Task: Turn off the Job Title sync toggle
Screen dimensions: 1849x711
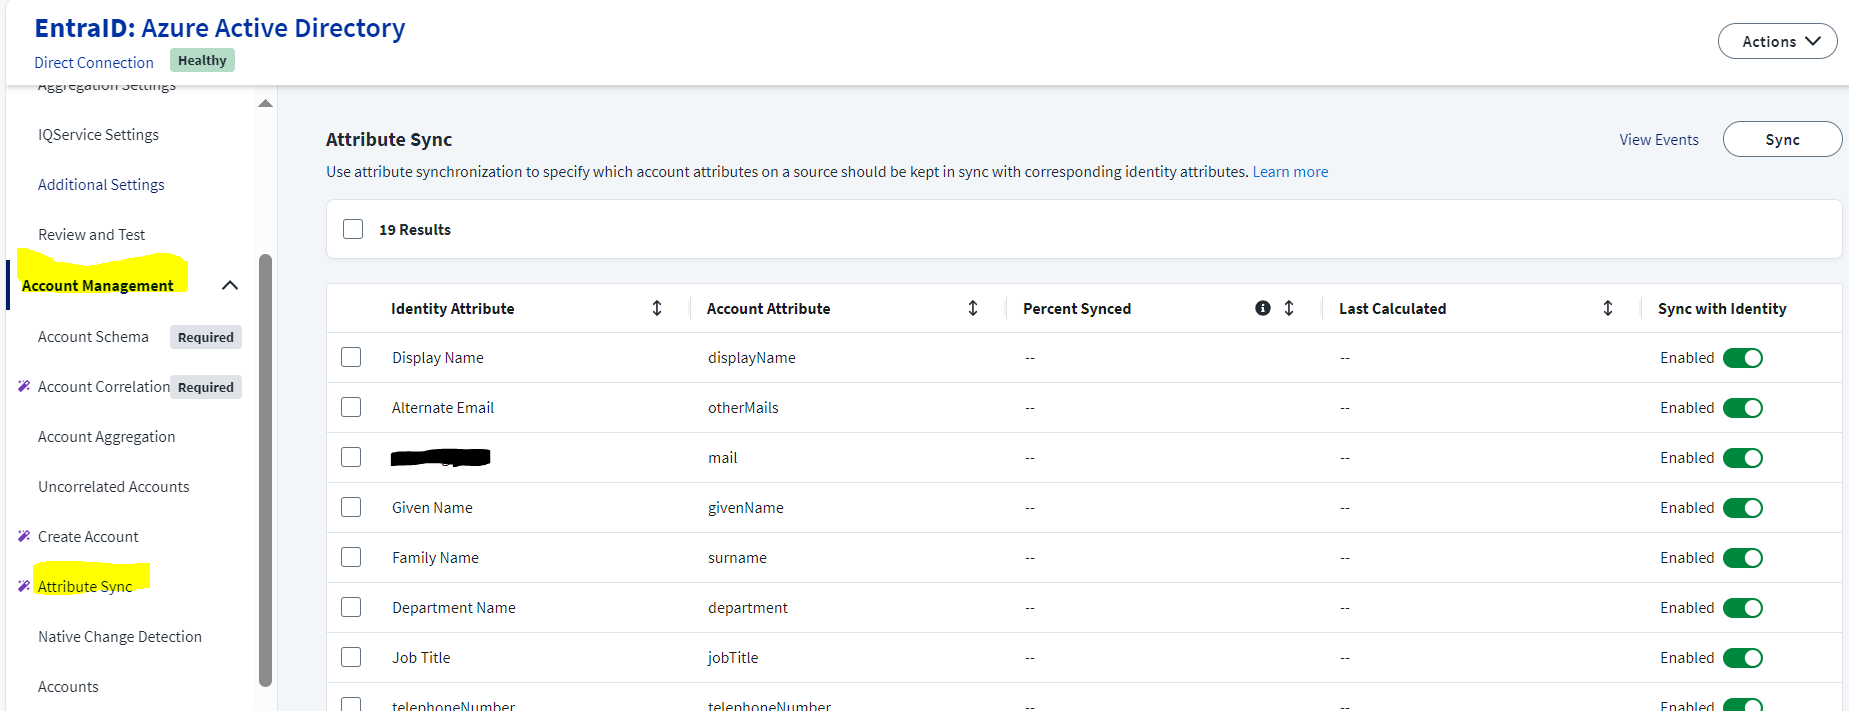Action: [x=1742, y=658]
